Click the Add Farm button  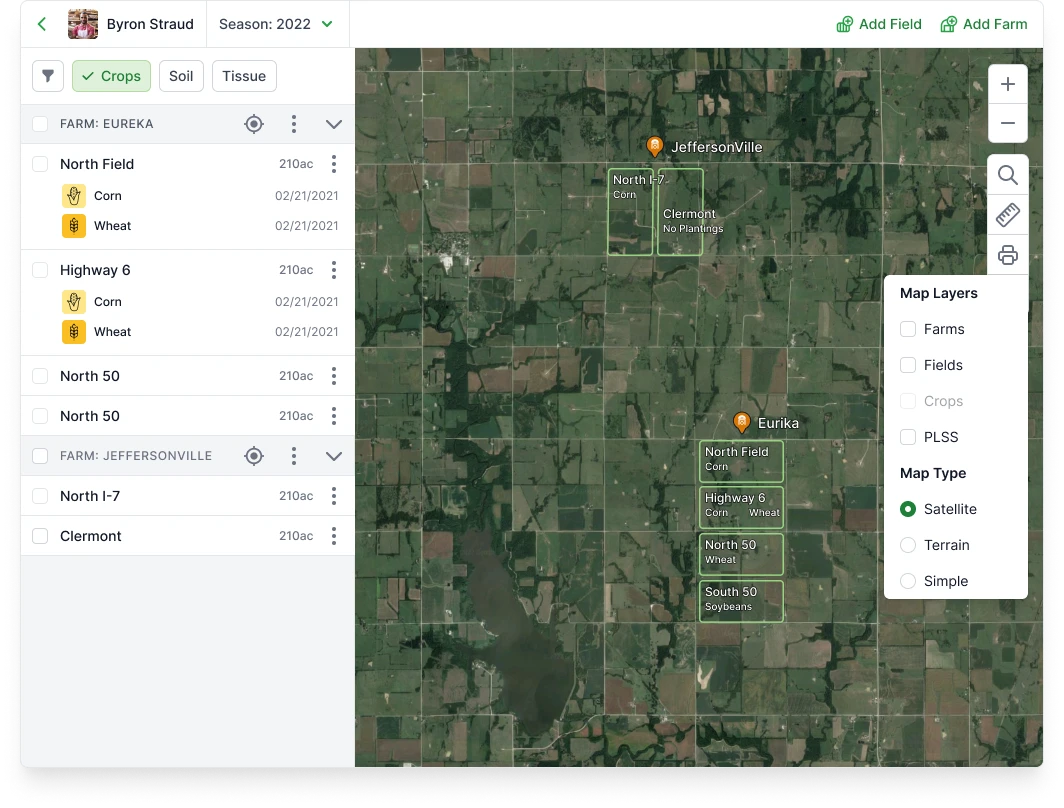point(983,24)
